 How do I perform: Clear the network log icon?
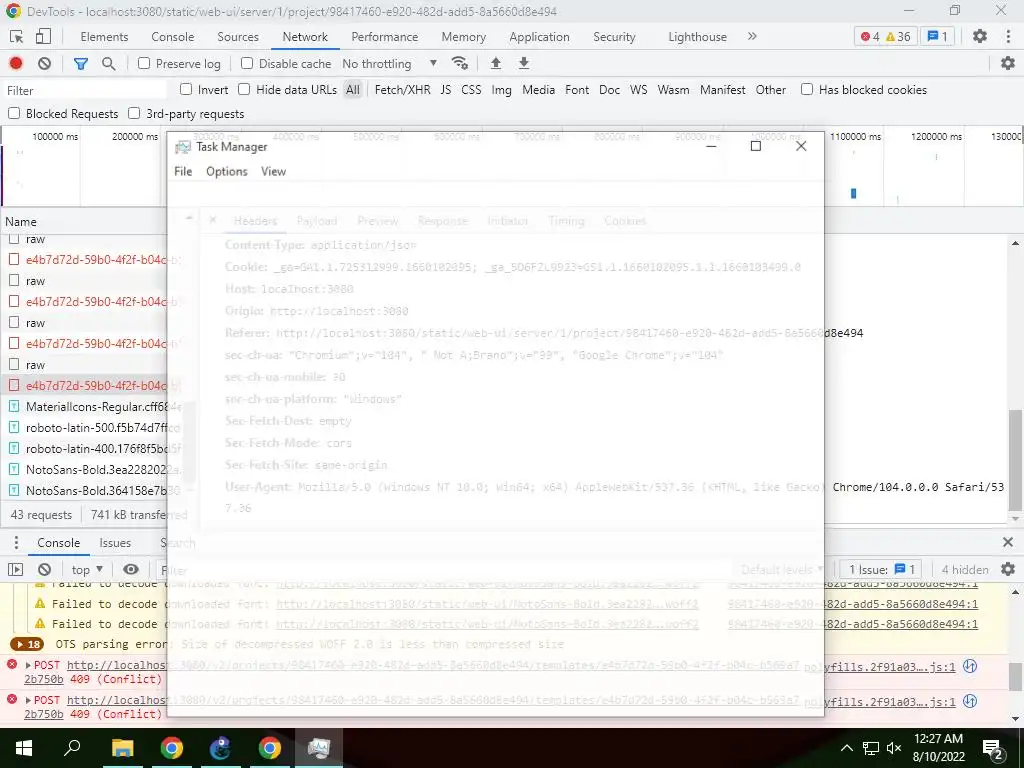[44, 63]
